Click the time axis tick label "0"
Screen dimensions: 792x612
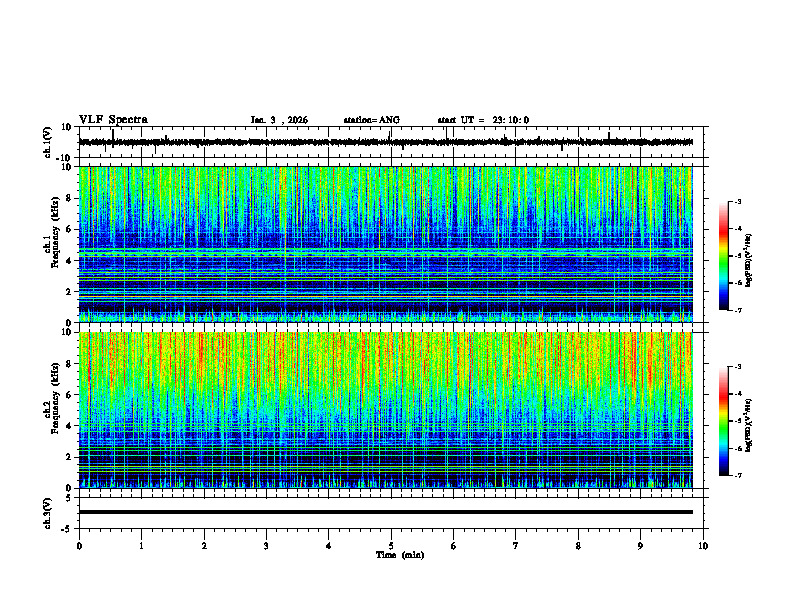coord(79,546)
